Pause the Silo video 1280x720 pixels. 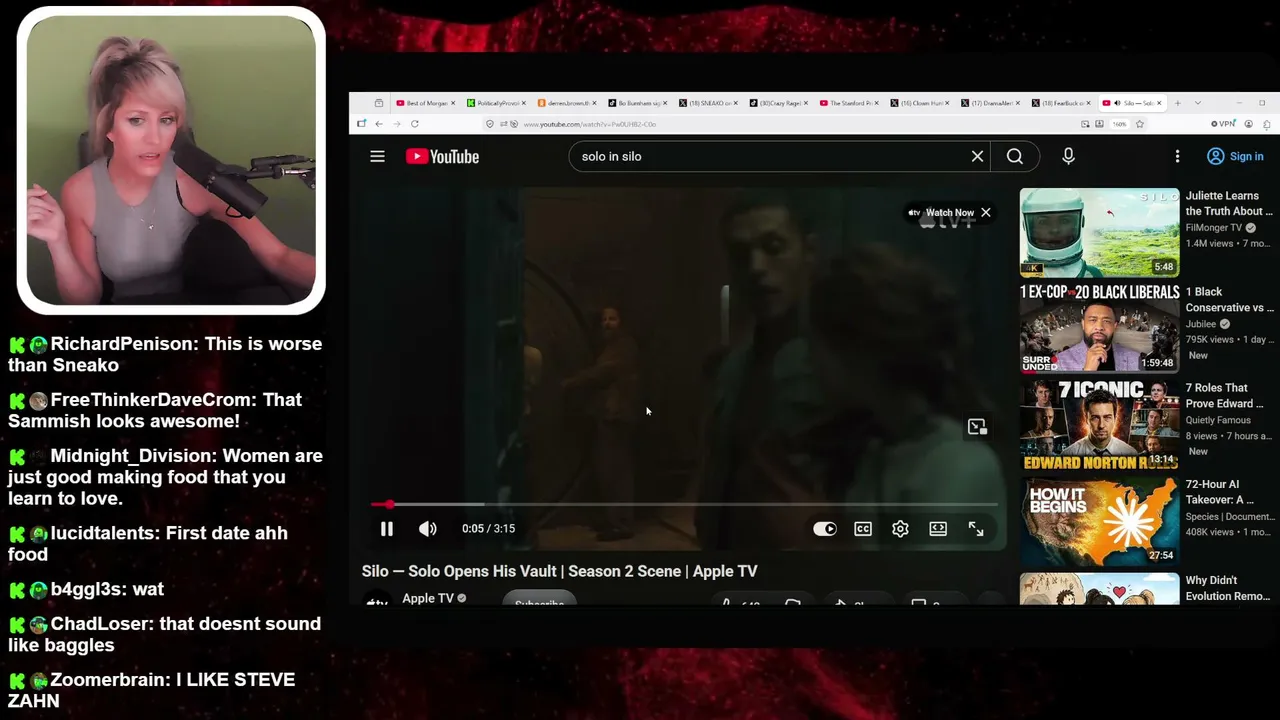pyautogui.click(x=387, y=529)
